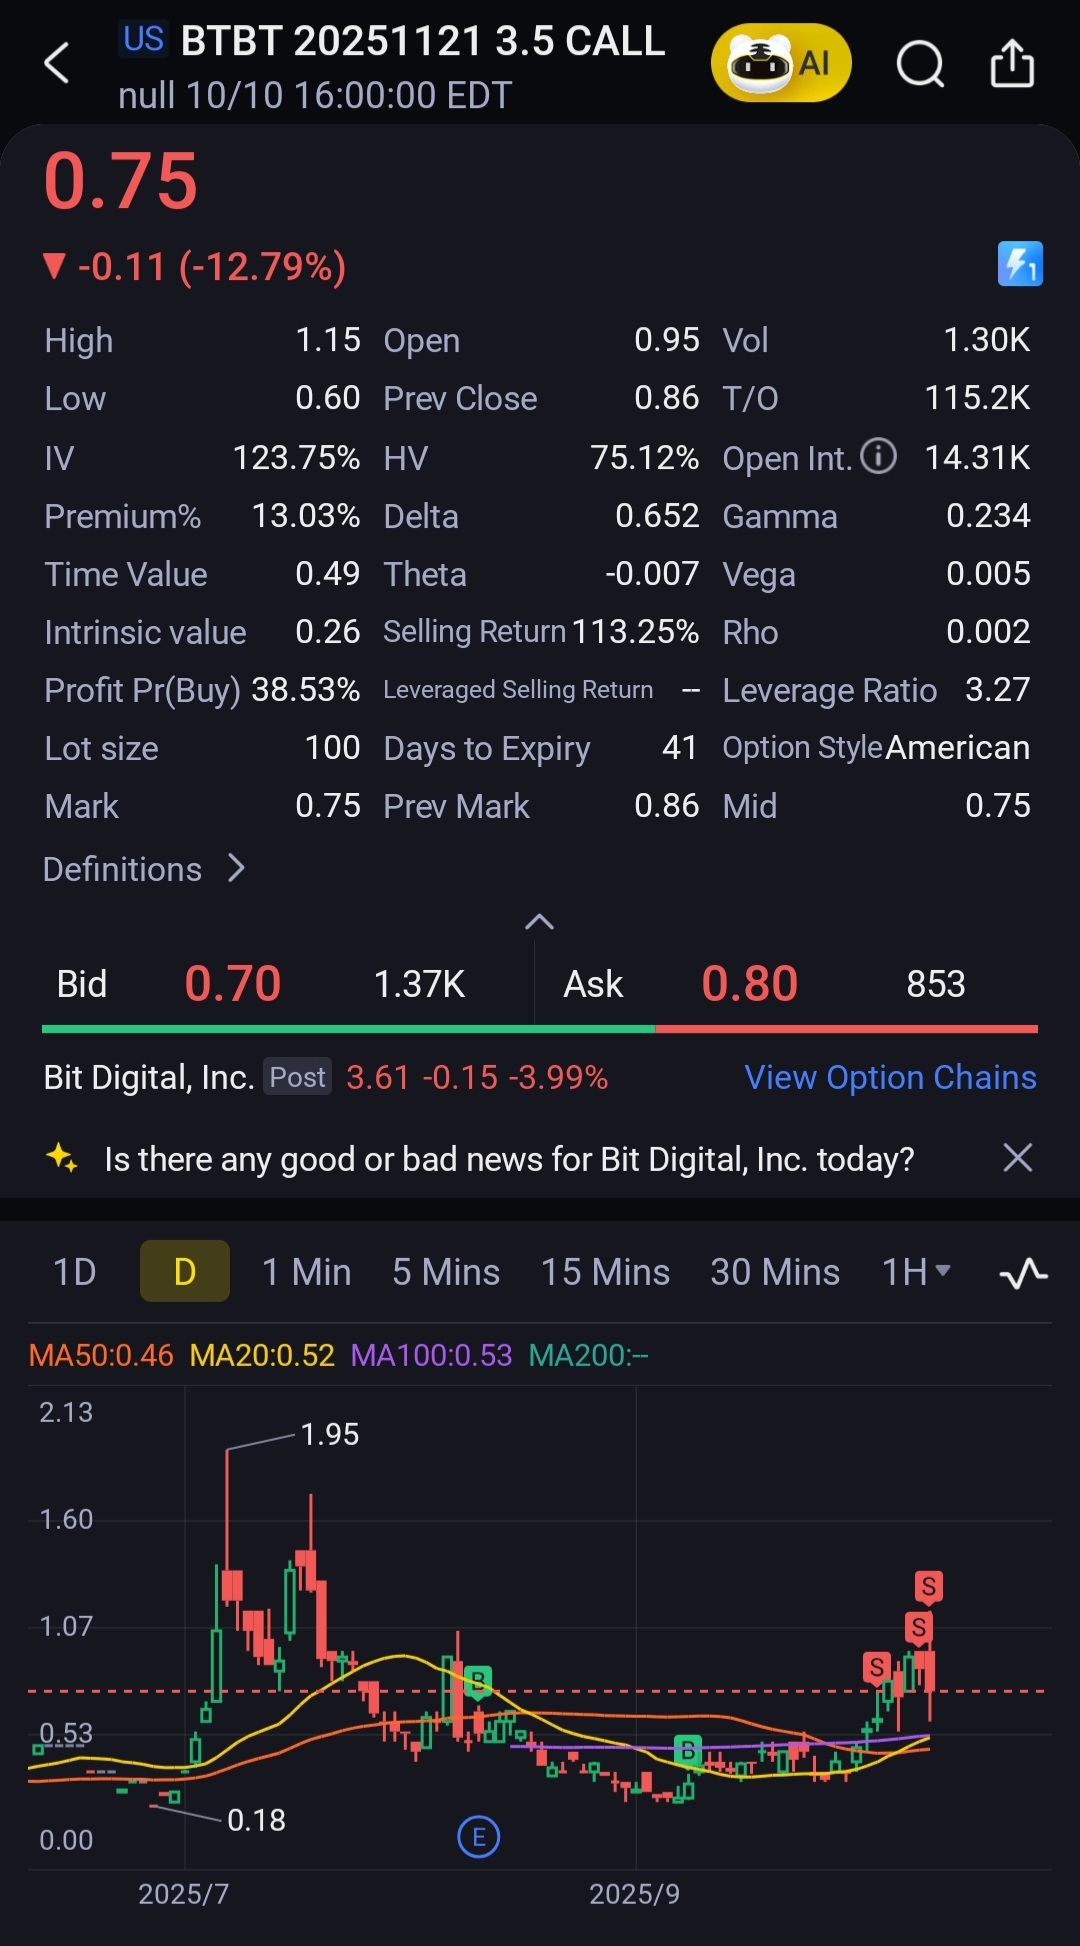This screenshot has width=1080, height=1946.
Task: Select the D daily chart tab
Action: pyautogui.click(x=185, y=1272)
